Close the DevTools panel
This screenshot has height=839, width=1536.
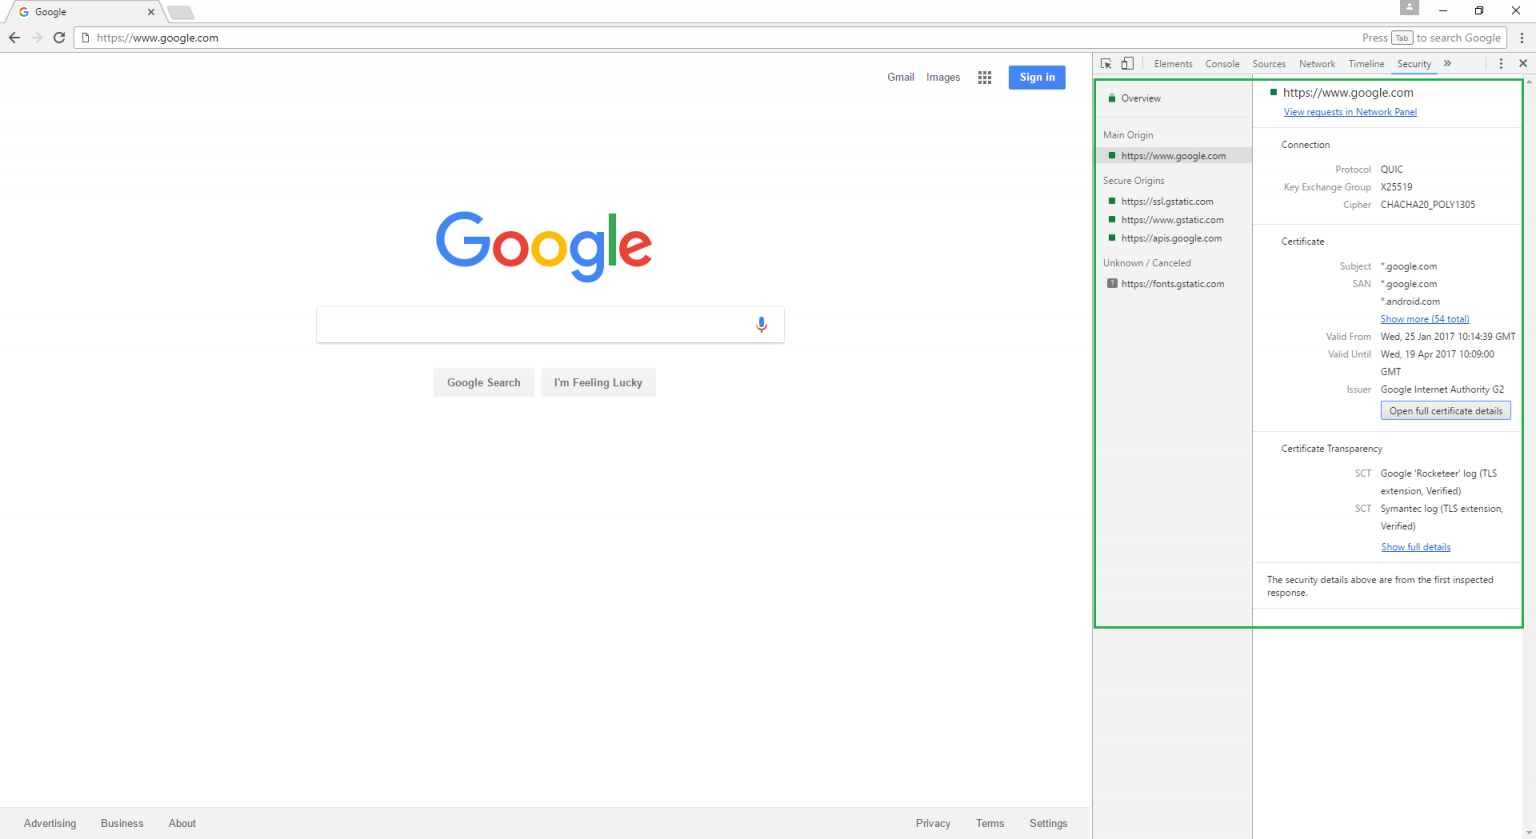(1523, 63)
